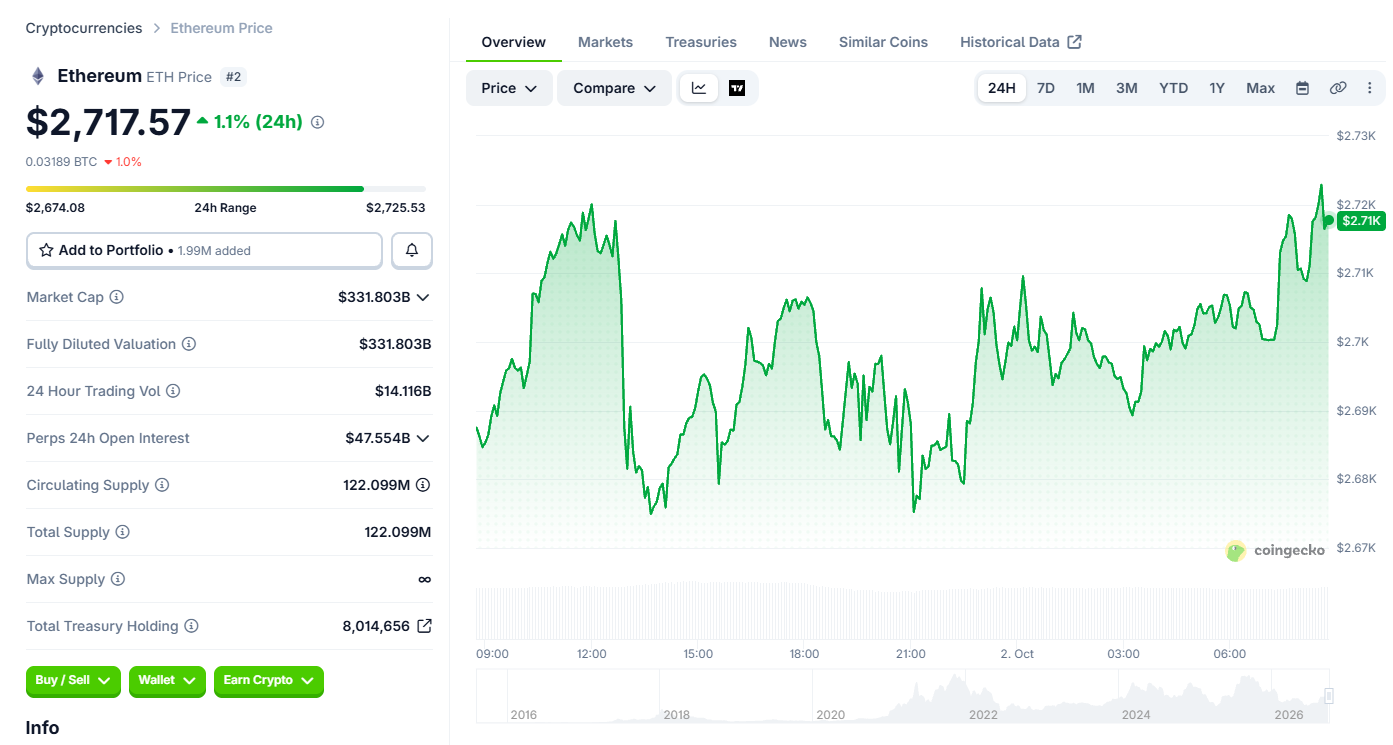The height and width of the screenshot is (745, 1393).
Task: Switch to TradingView chart mode
Action: 737,88
